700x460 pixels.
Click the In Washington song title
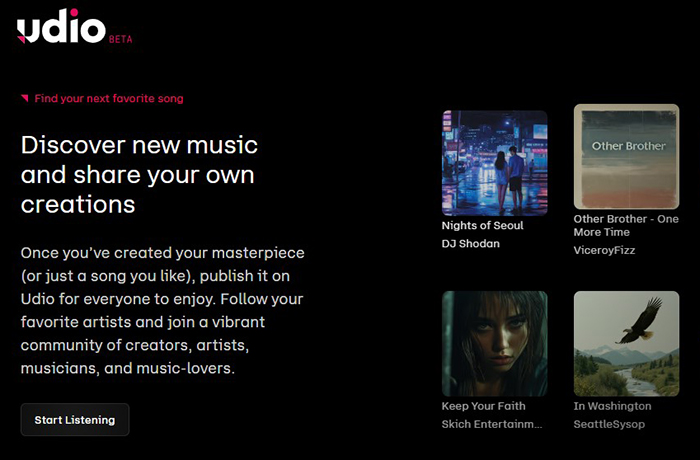612,406
